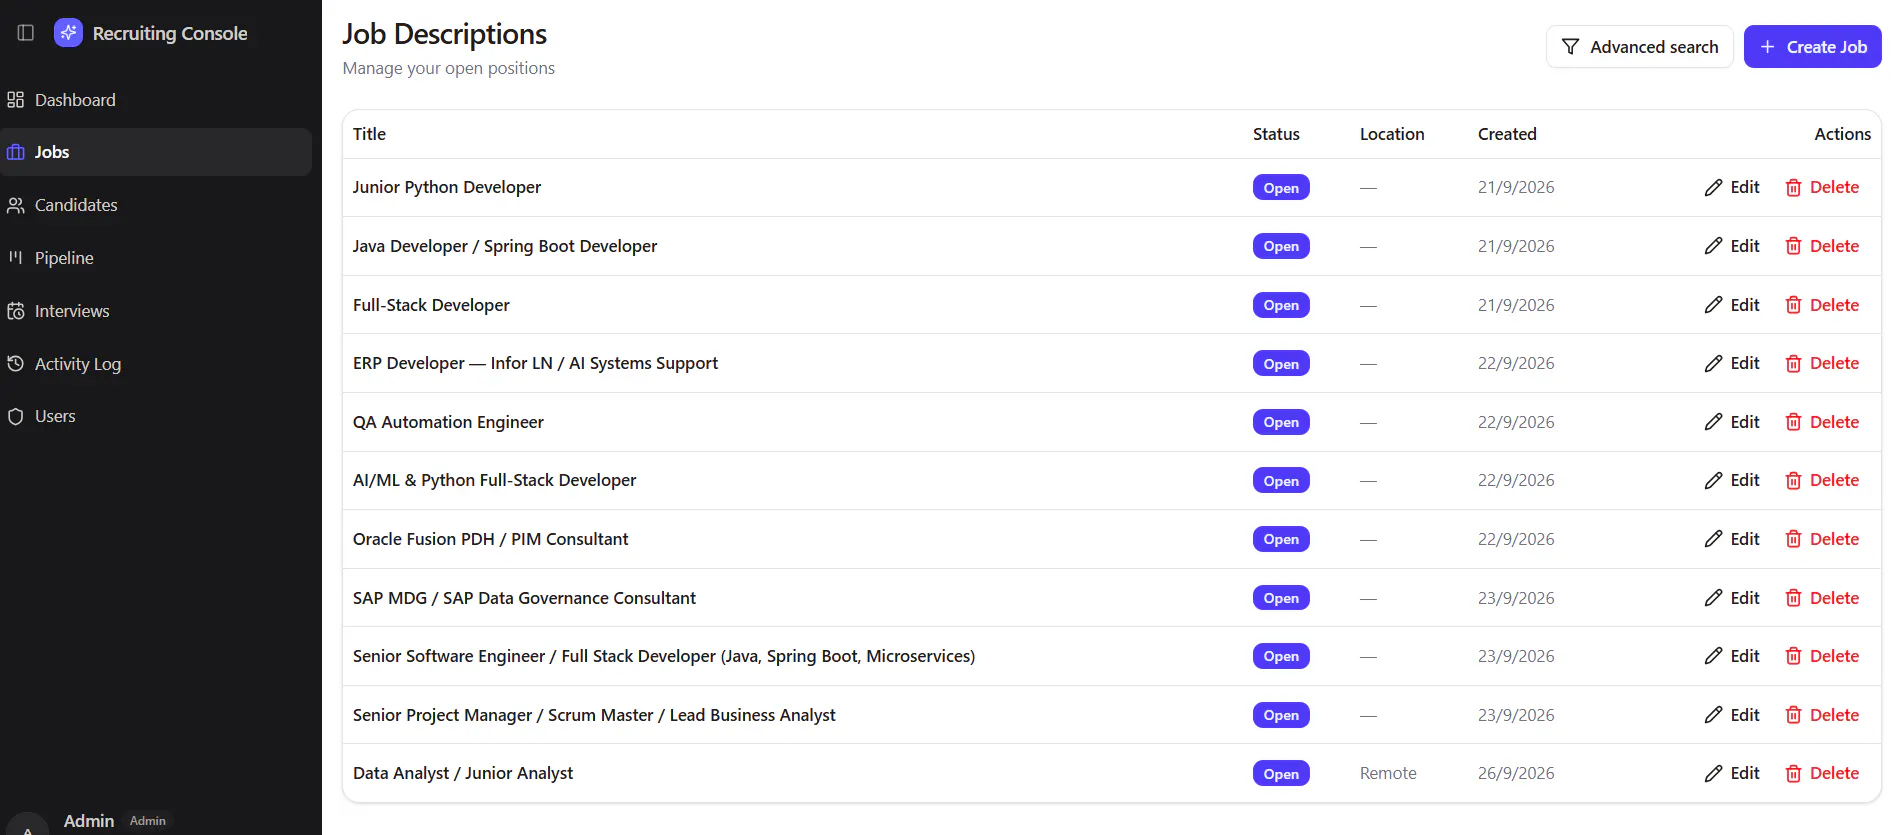
Task: Delete the QA Automation Engineer job
Action: pyautogui.click(x=1822, y=422)
